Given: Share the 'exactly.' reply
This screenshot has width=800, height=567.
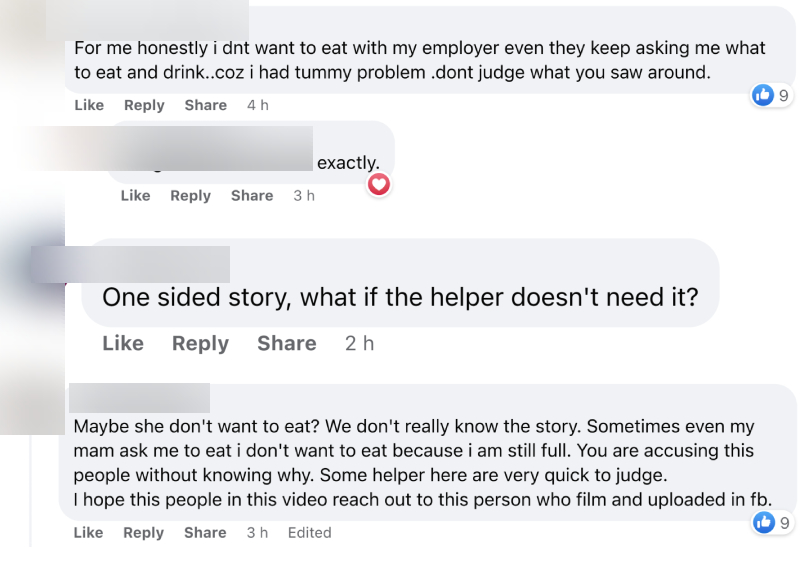Looking at the screenshot, I should point(252,195).
